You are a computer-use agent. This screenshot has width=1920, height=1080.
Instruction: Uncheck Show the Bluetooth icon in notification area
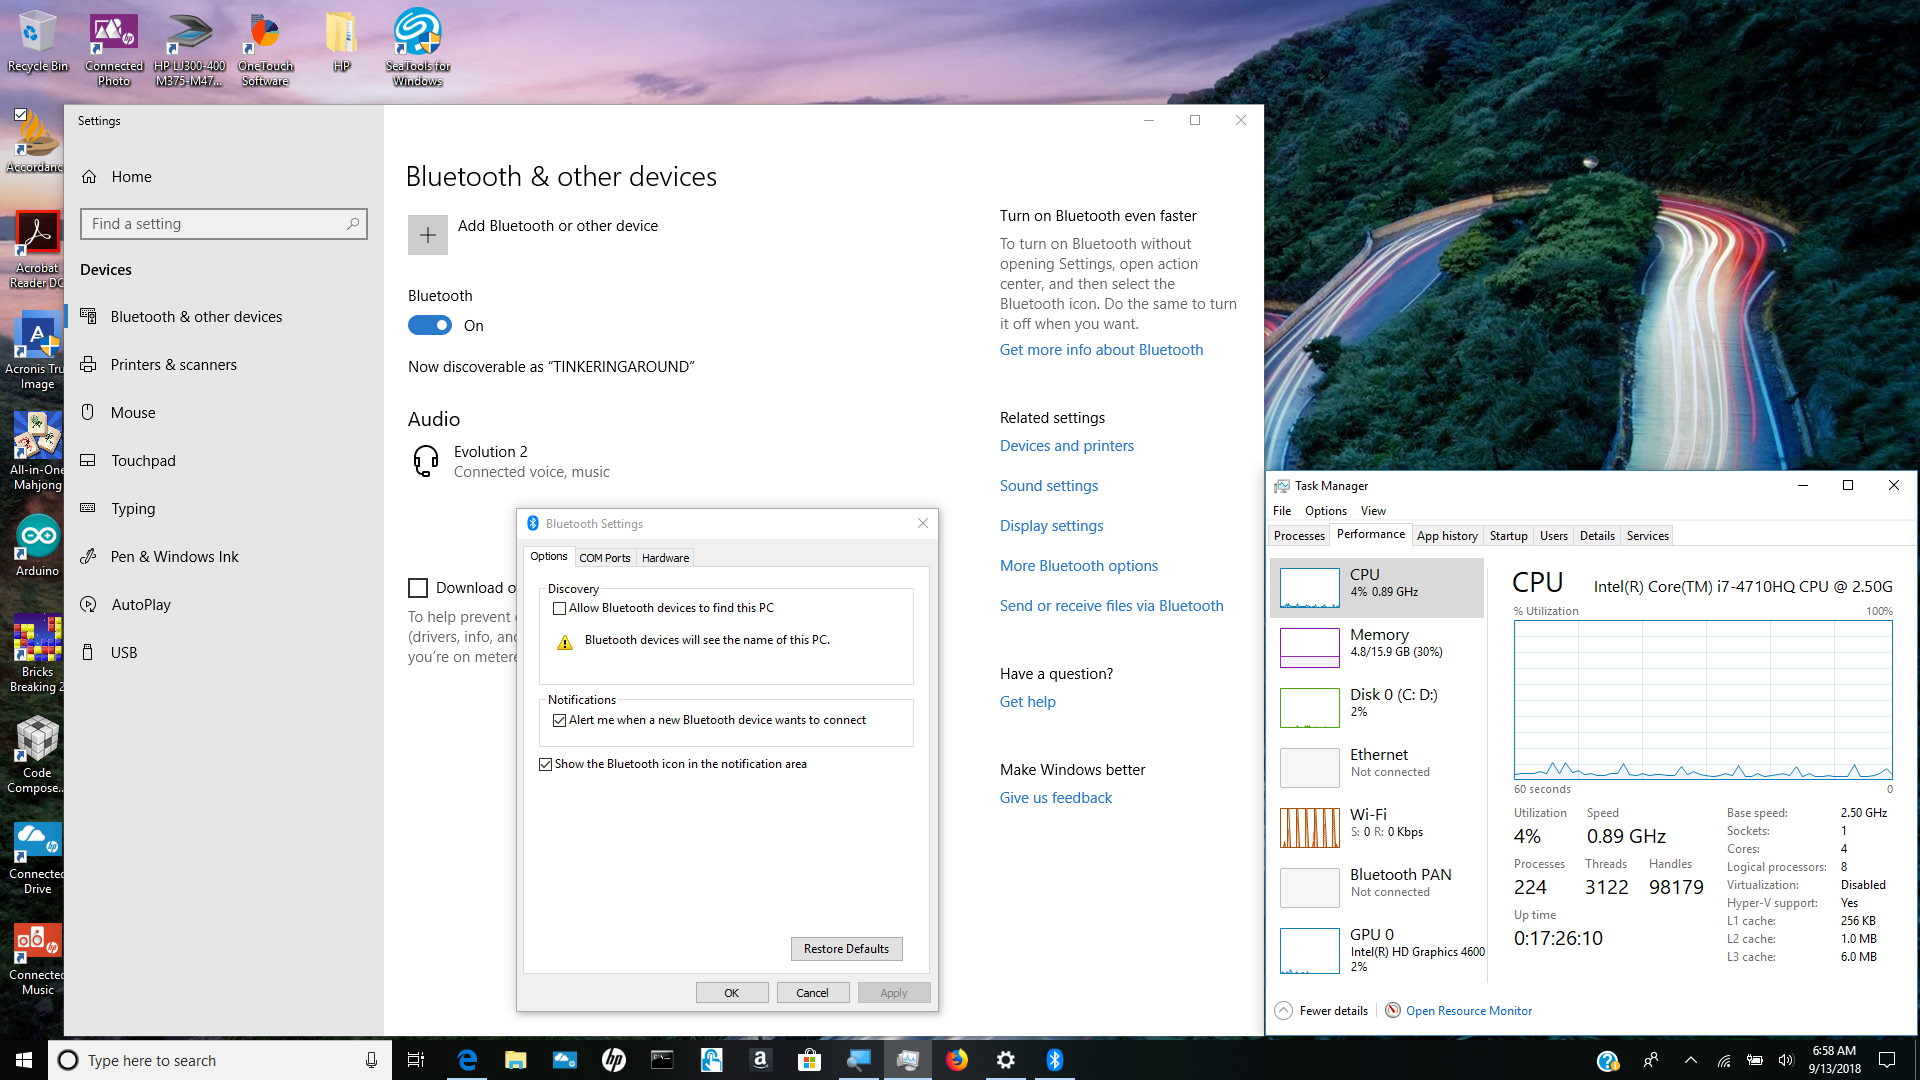[x=546, y=764]
